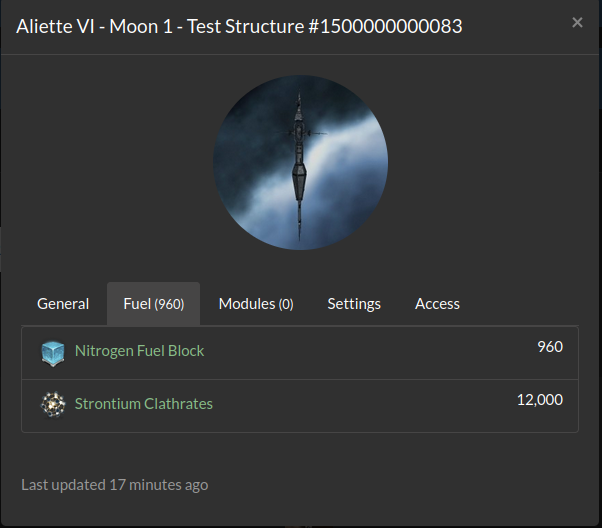Click the 960 quantity for Nitrogen Fuel Block
The height and width of the screenshot is (528, 602).
(550, 347)
